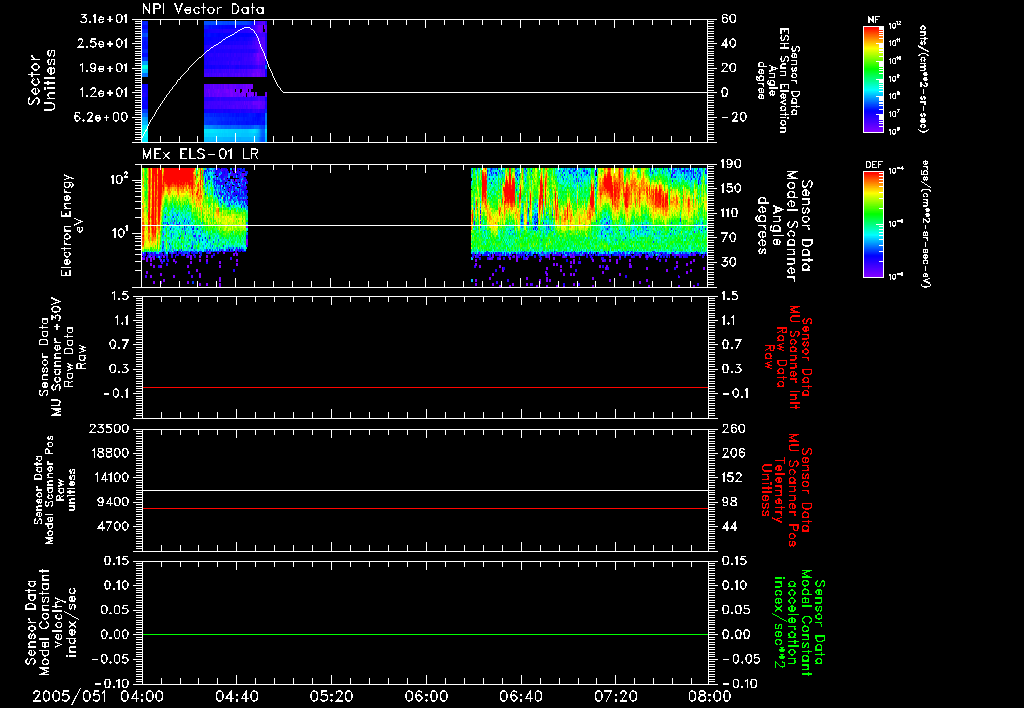Select the green constant velocity line
This screenshot has height=708, width=1024.
(424, 634)
